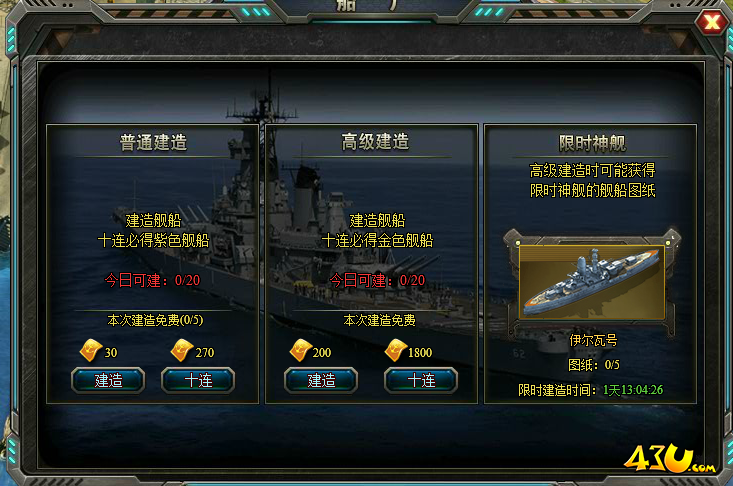Click 建造 button under 普通建造
Image resolution: width=733 pixels, height=486 pixels.
[108, 380]
